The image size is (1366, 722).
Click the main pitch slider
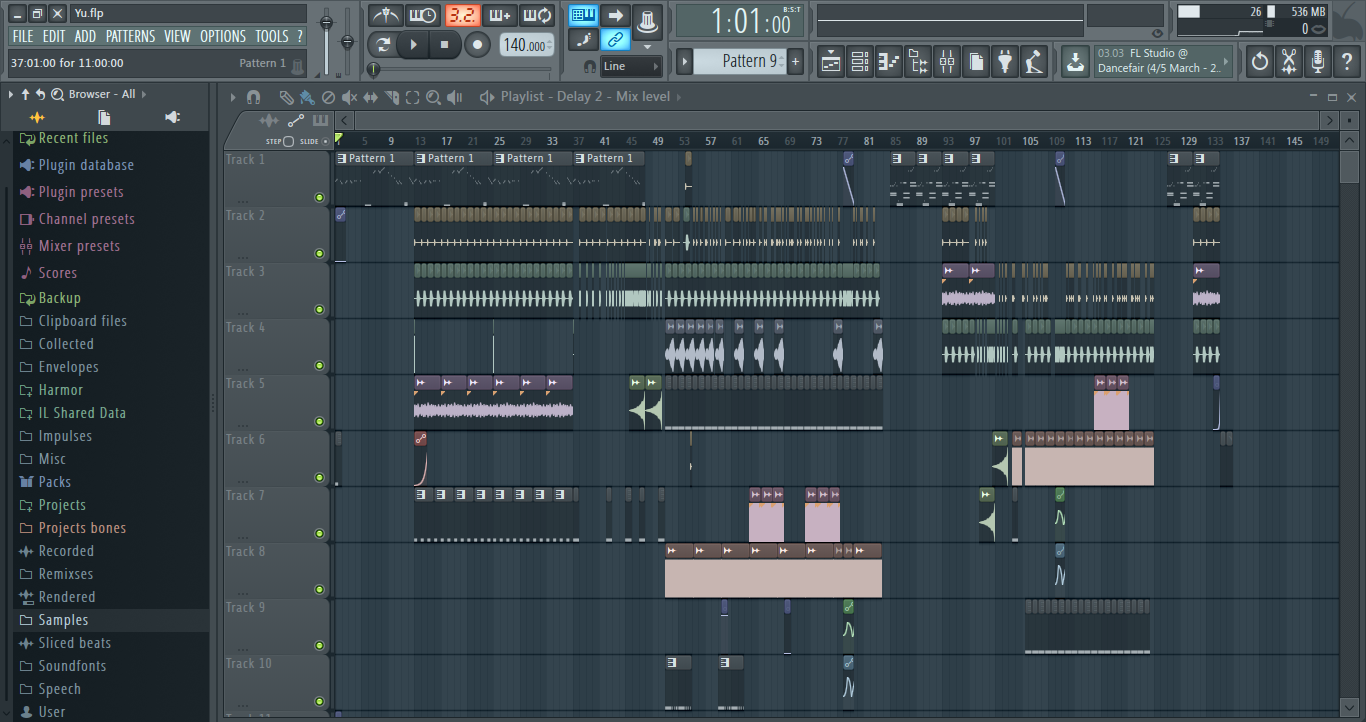click(x=348, y=40)
